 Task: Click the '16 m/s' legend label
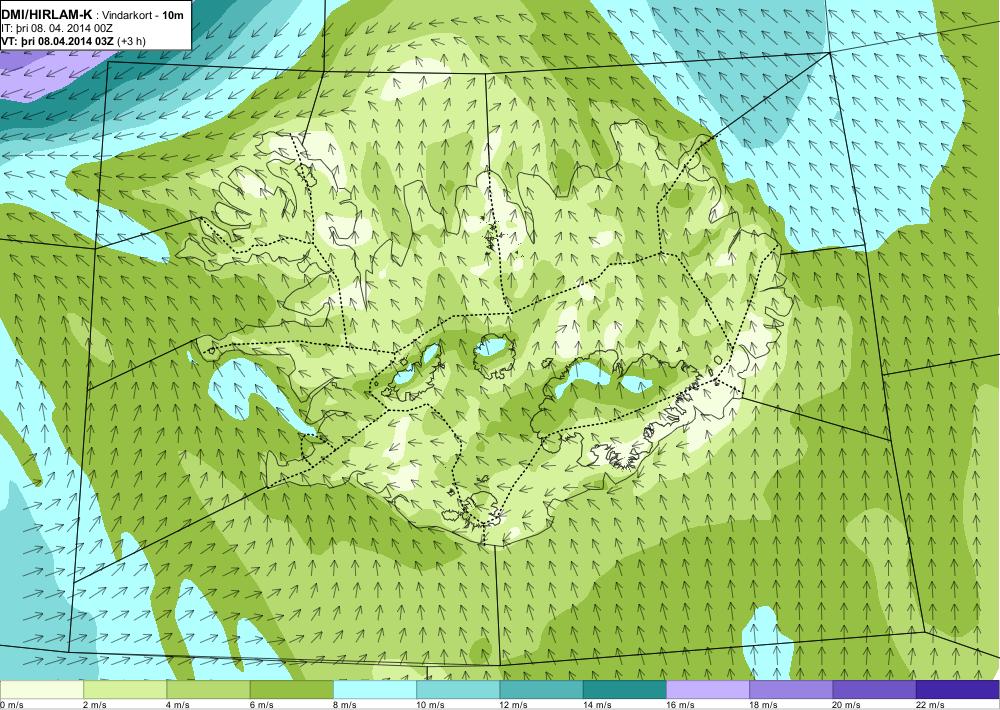[680, 705]
